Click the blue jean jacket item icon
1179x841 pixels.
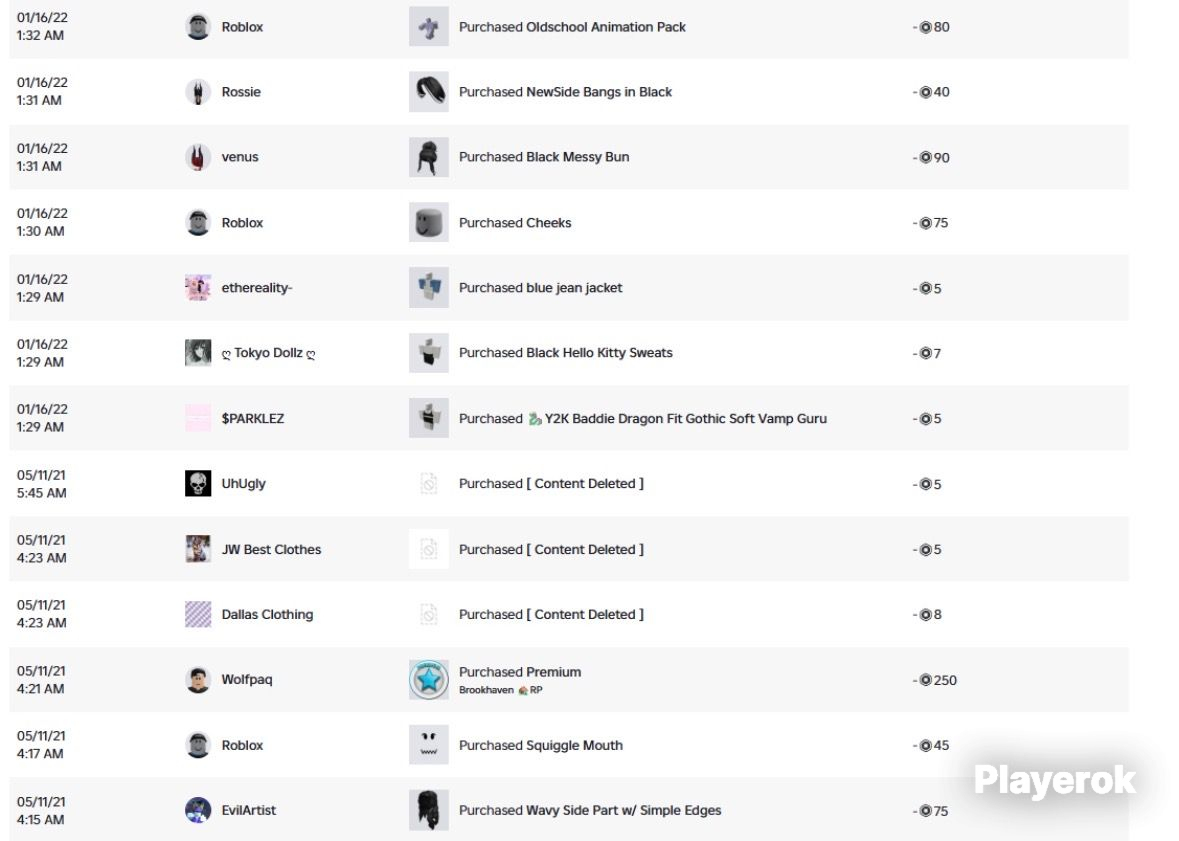pyautogui.click(x=429, y=287)
